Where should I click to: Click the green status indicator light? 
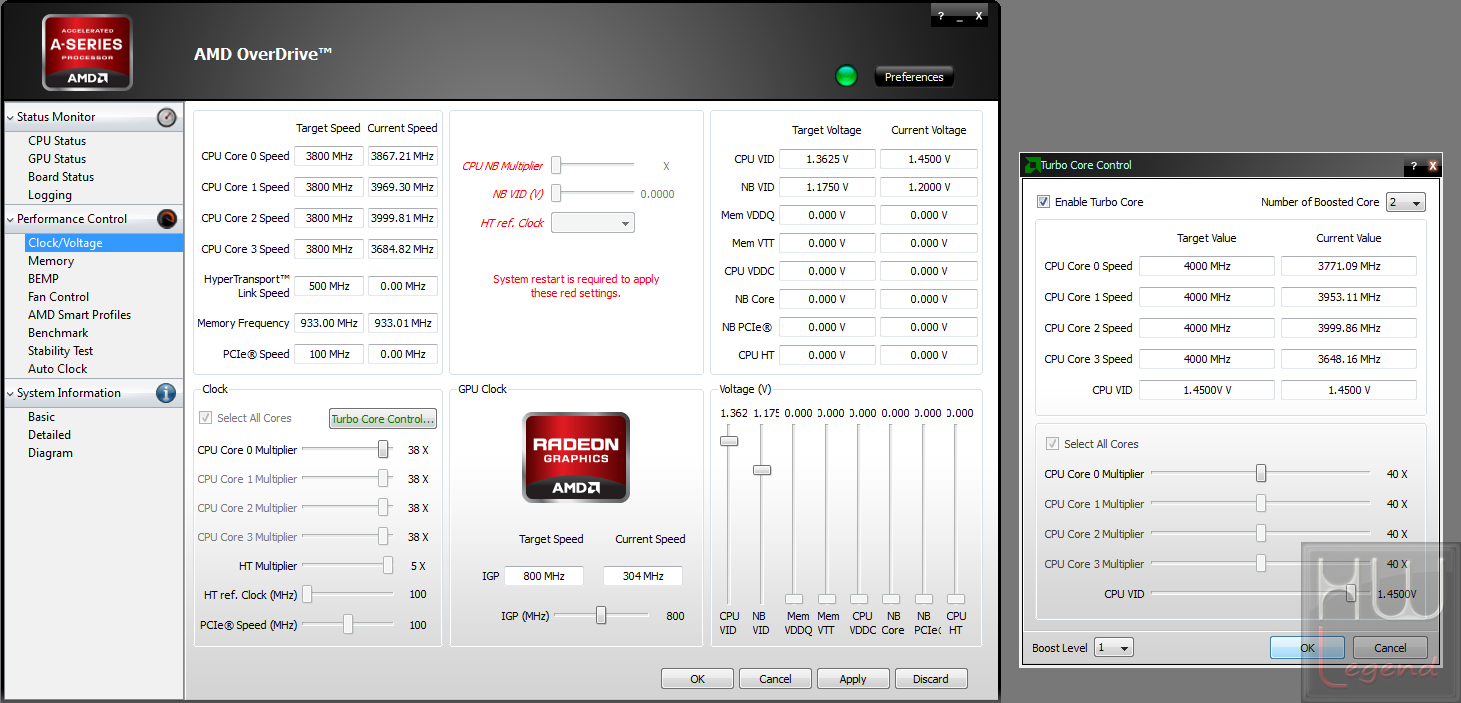click(x=847, y=76)
